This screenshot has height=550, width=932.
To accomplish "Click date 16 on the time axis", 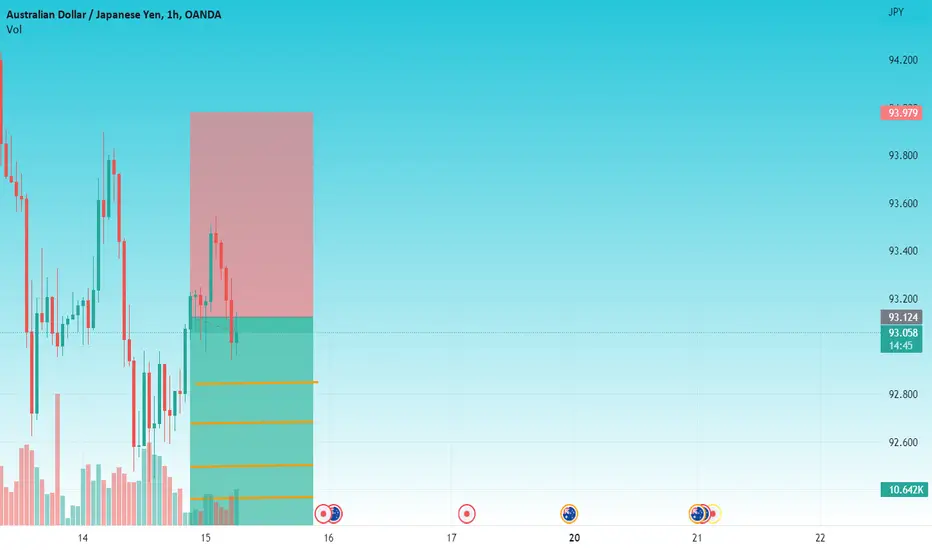I will 329,538.
